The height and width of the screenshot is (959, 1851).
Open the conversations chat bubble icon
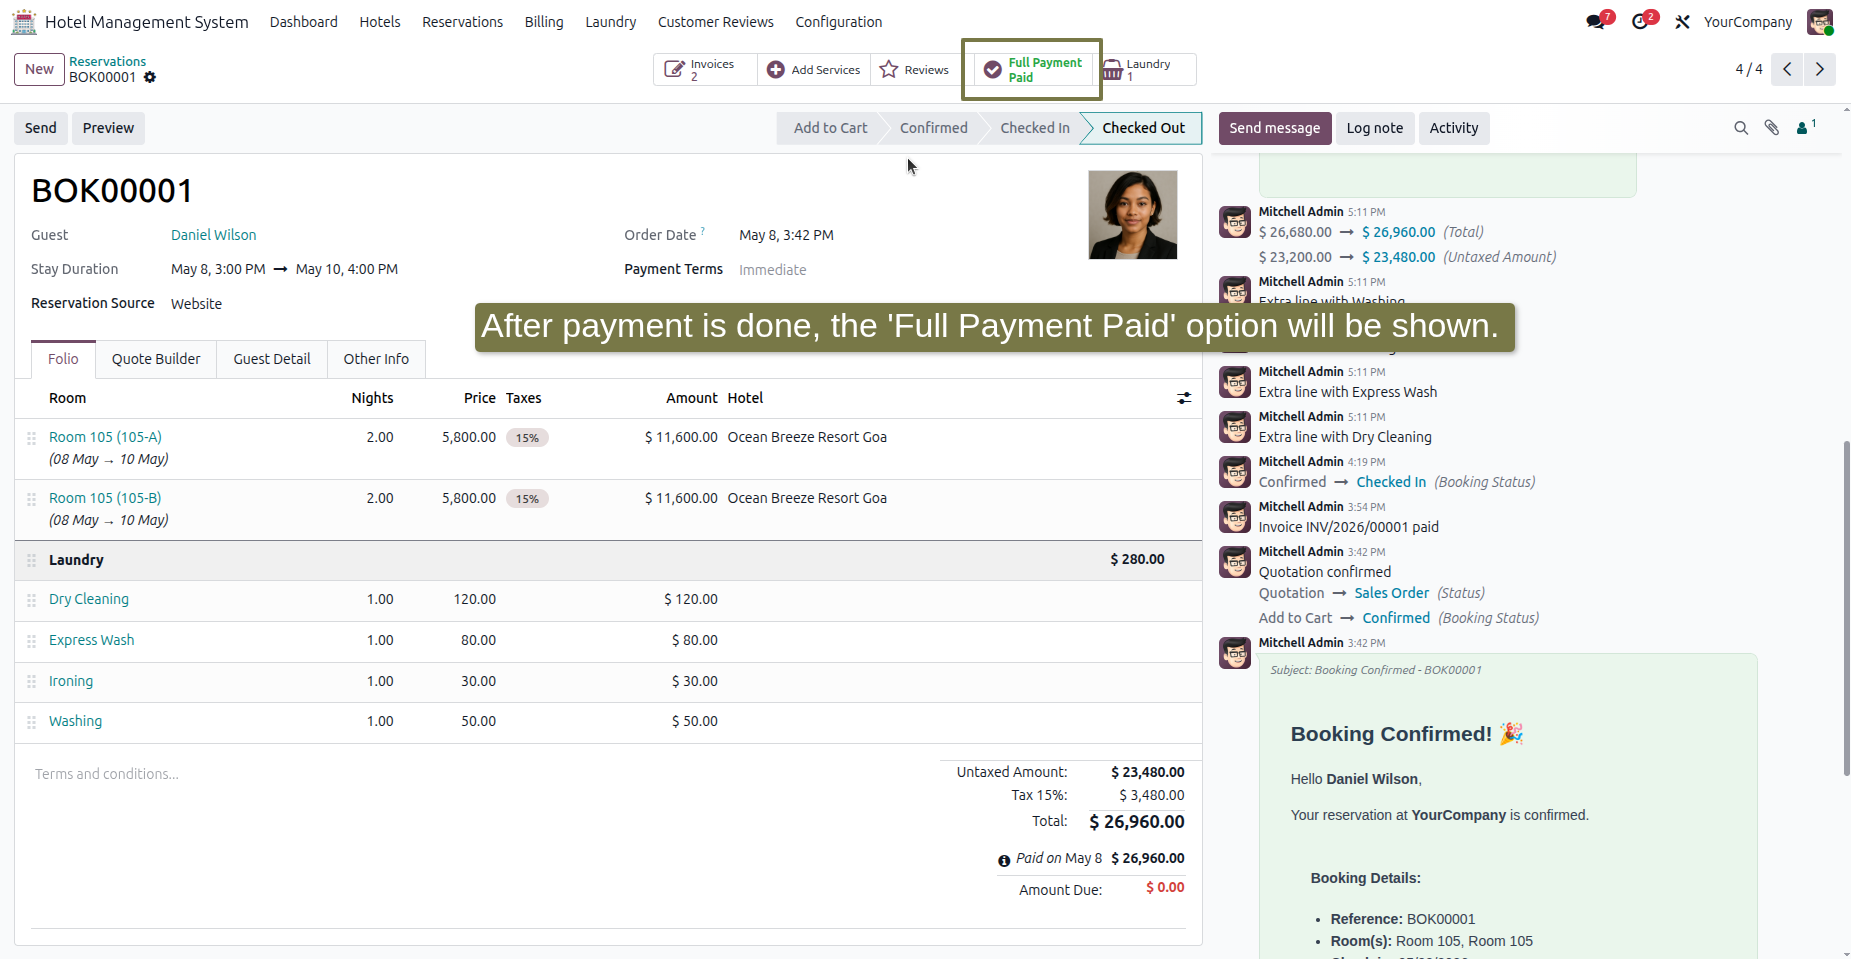tap(1596, 22)
